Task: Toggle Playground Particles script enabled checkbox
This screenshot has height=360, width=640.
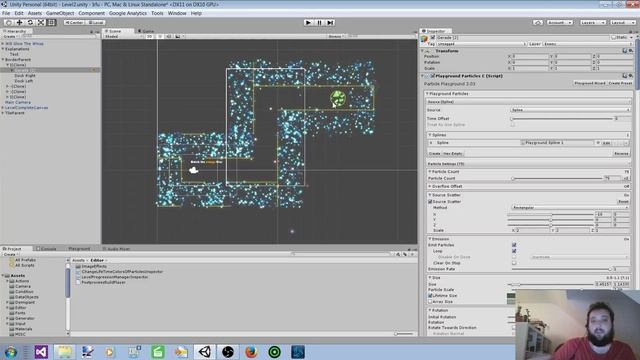Action: [x=433, y=76]
